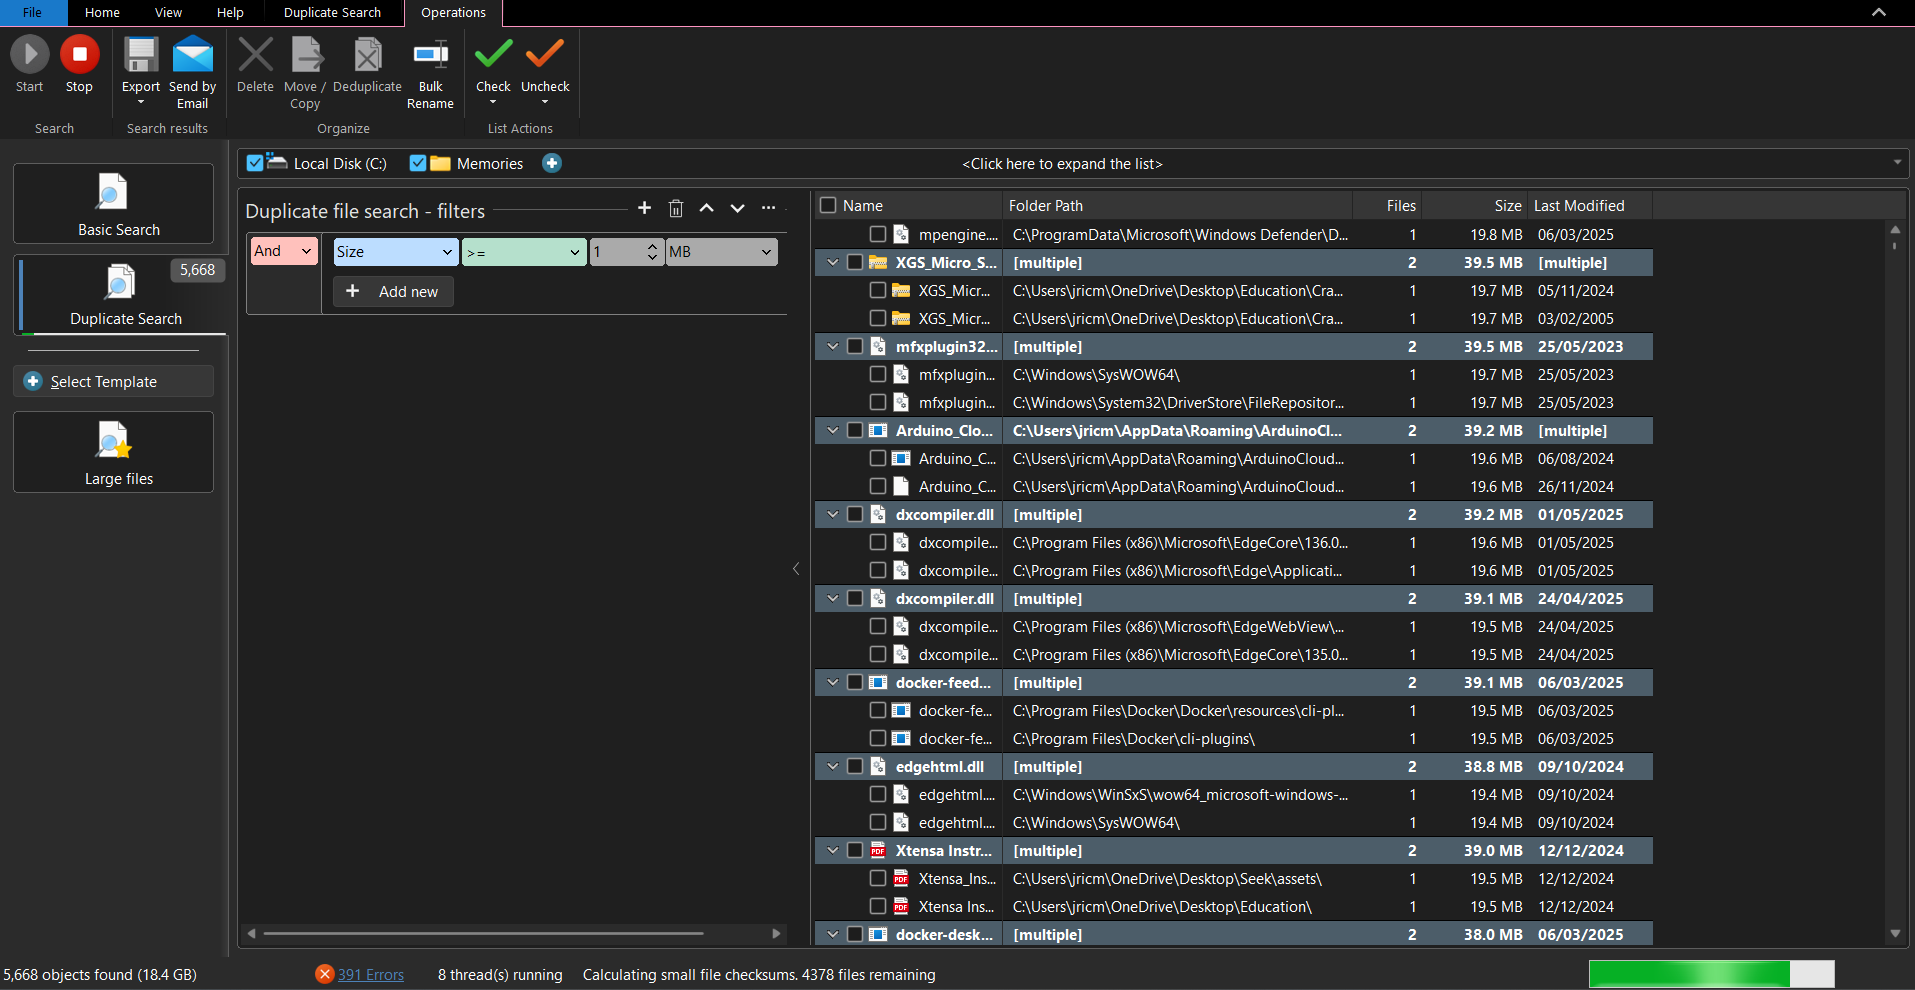Click the Export results icon
1915x990 pixels.
[141, 55]
